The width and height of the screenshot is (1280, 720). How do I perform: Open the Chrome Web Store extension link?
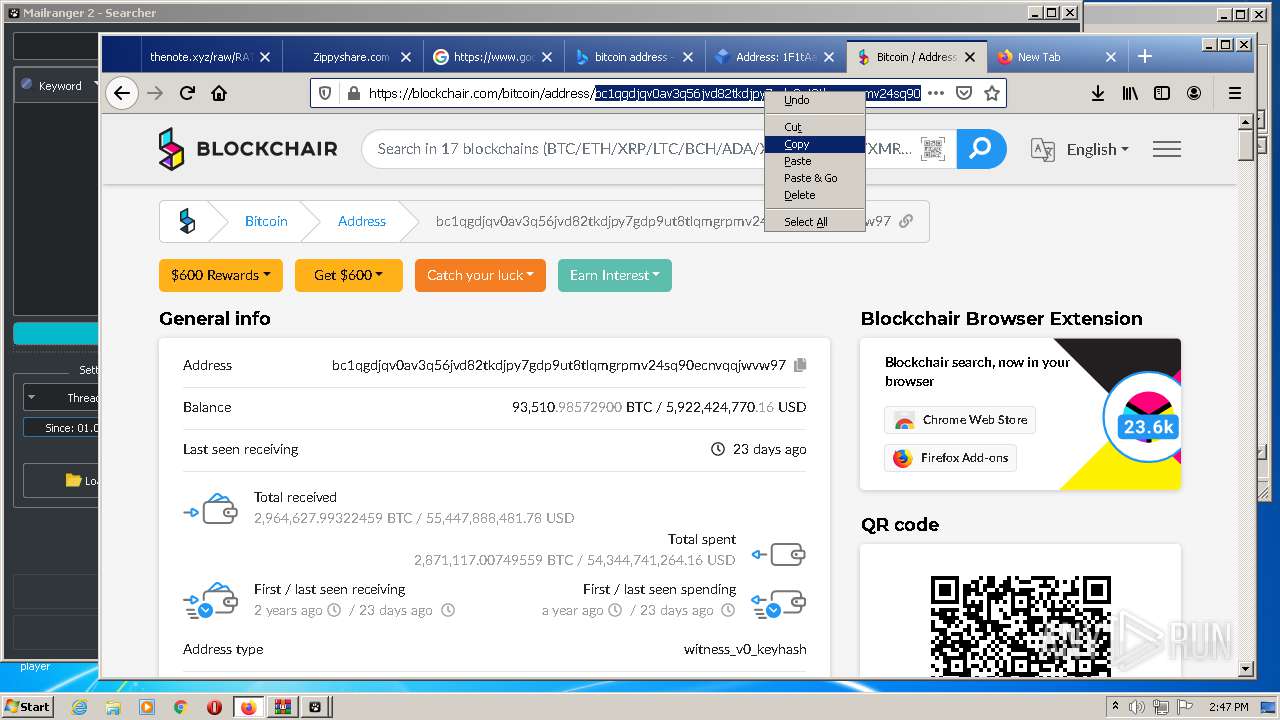click(x=960, y=420)
